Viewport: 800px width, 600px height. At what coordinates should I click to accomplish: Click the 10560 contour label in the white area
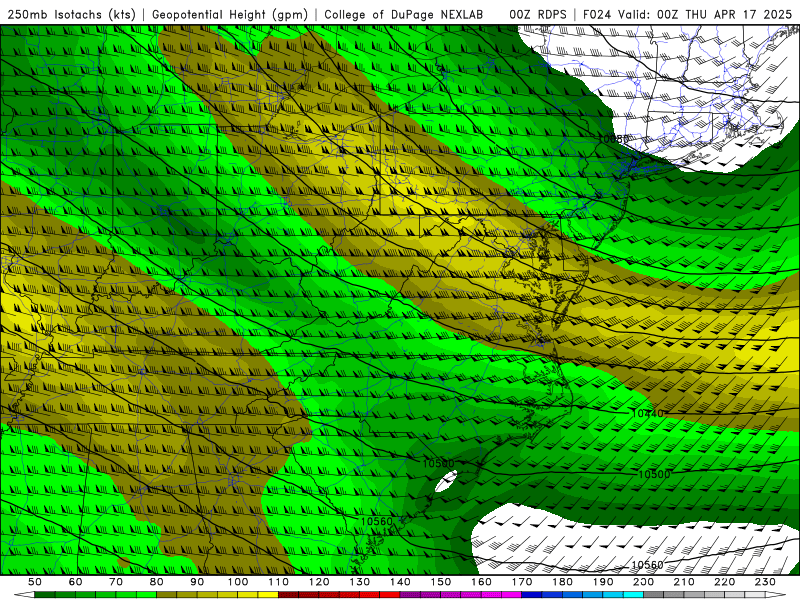pyautogui.click(x=647, y=565)
